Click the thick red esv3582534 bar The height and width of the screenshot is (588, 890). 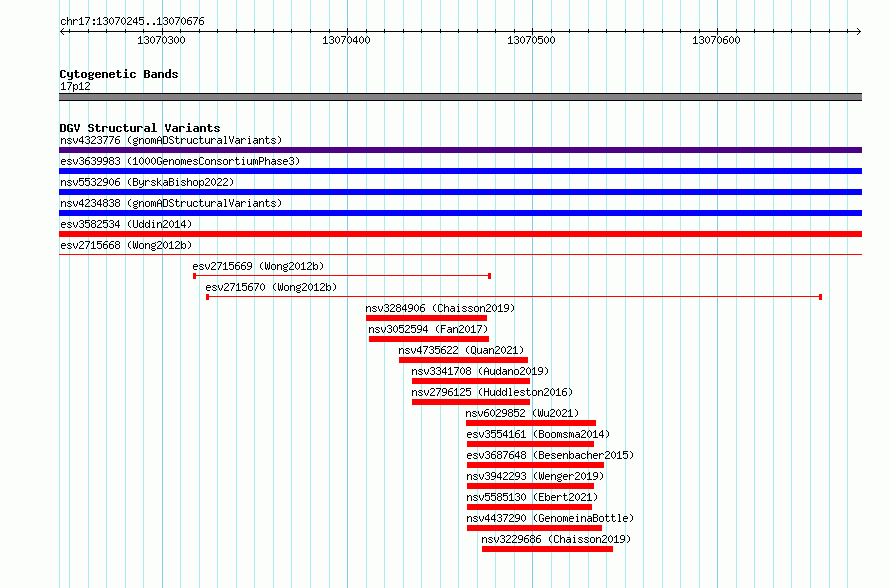click(x=460, y=234)
